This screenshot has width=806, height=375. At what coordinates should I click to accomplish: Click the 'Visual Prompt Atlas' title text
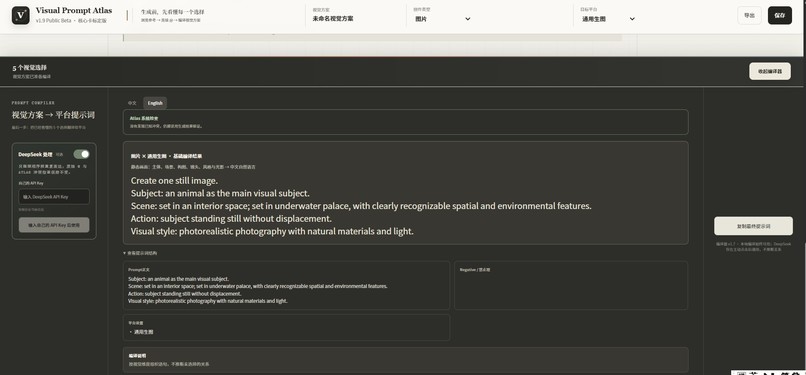click(74, 11)
